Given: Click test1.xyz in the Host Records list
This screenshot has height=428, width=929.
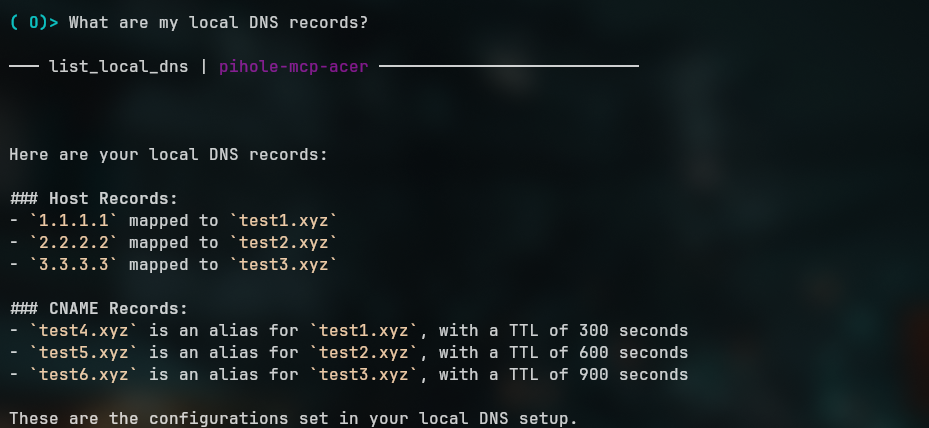Looking at the screenshot, I should pyautogui.click(x=282, y=221).
